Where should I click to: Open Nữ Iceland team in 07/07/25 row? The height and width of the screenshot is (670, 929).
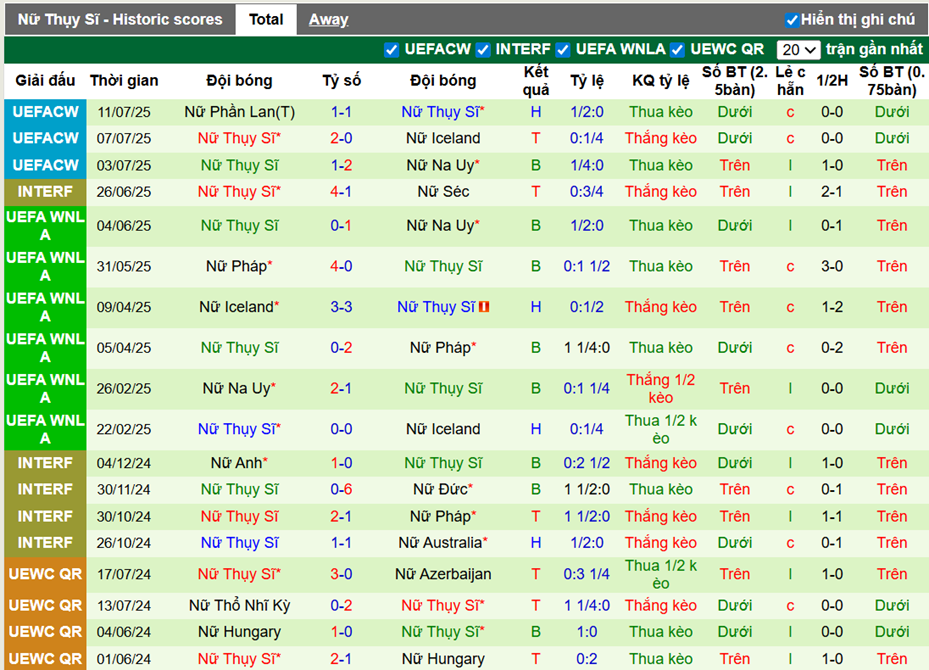[x=443, y=139]
